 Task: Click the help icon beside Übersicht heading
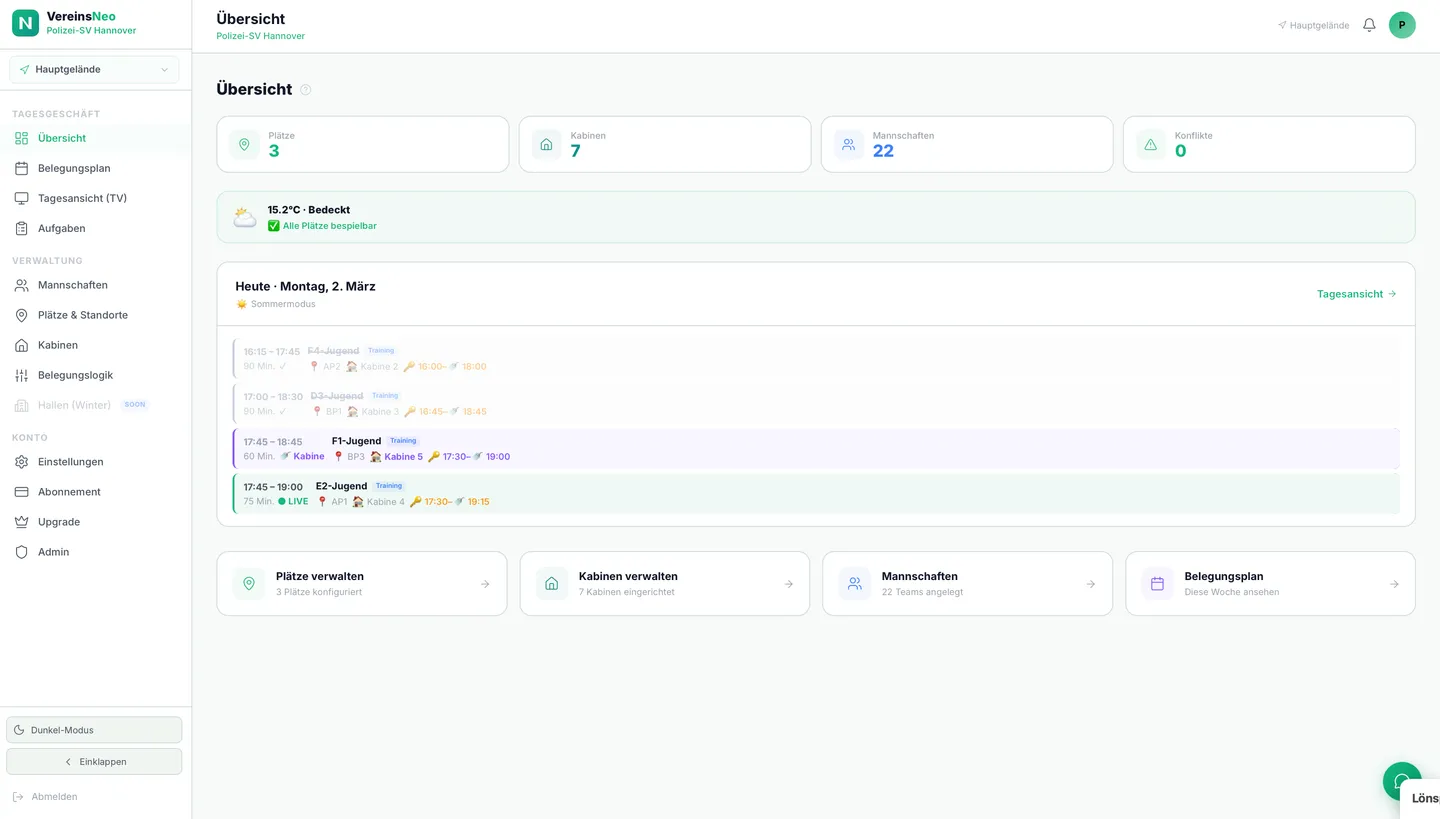pyautogui.click(x=306, y=90)
